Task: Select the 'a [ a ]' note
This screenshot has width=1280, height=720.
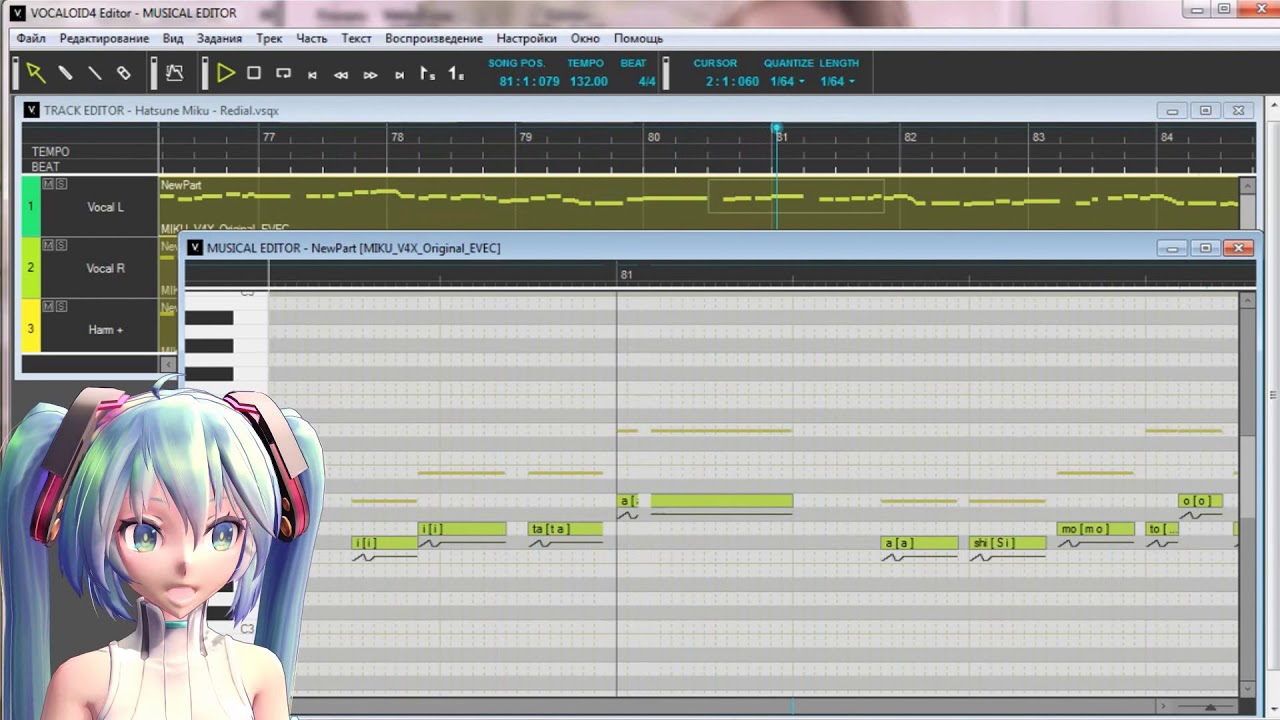Action: (920, 543)
